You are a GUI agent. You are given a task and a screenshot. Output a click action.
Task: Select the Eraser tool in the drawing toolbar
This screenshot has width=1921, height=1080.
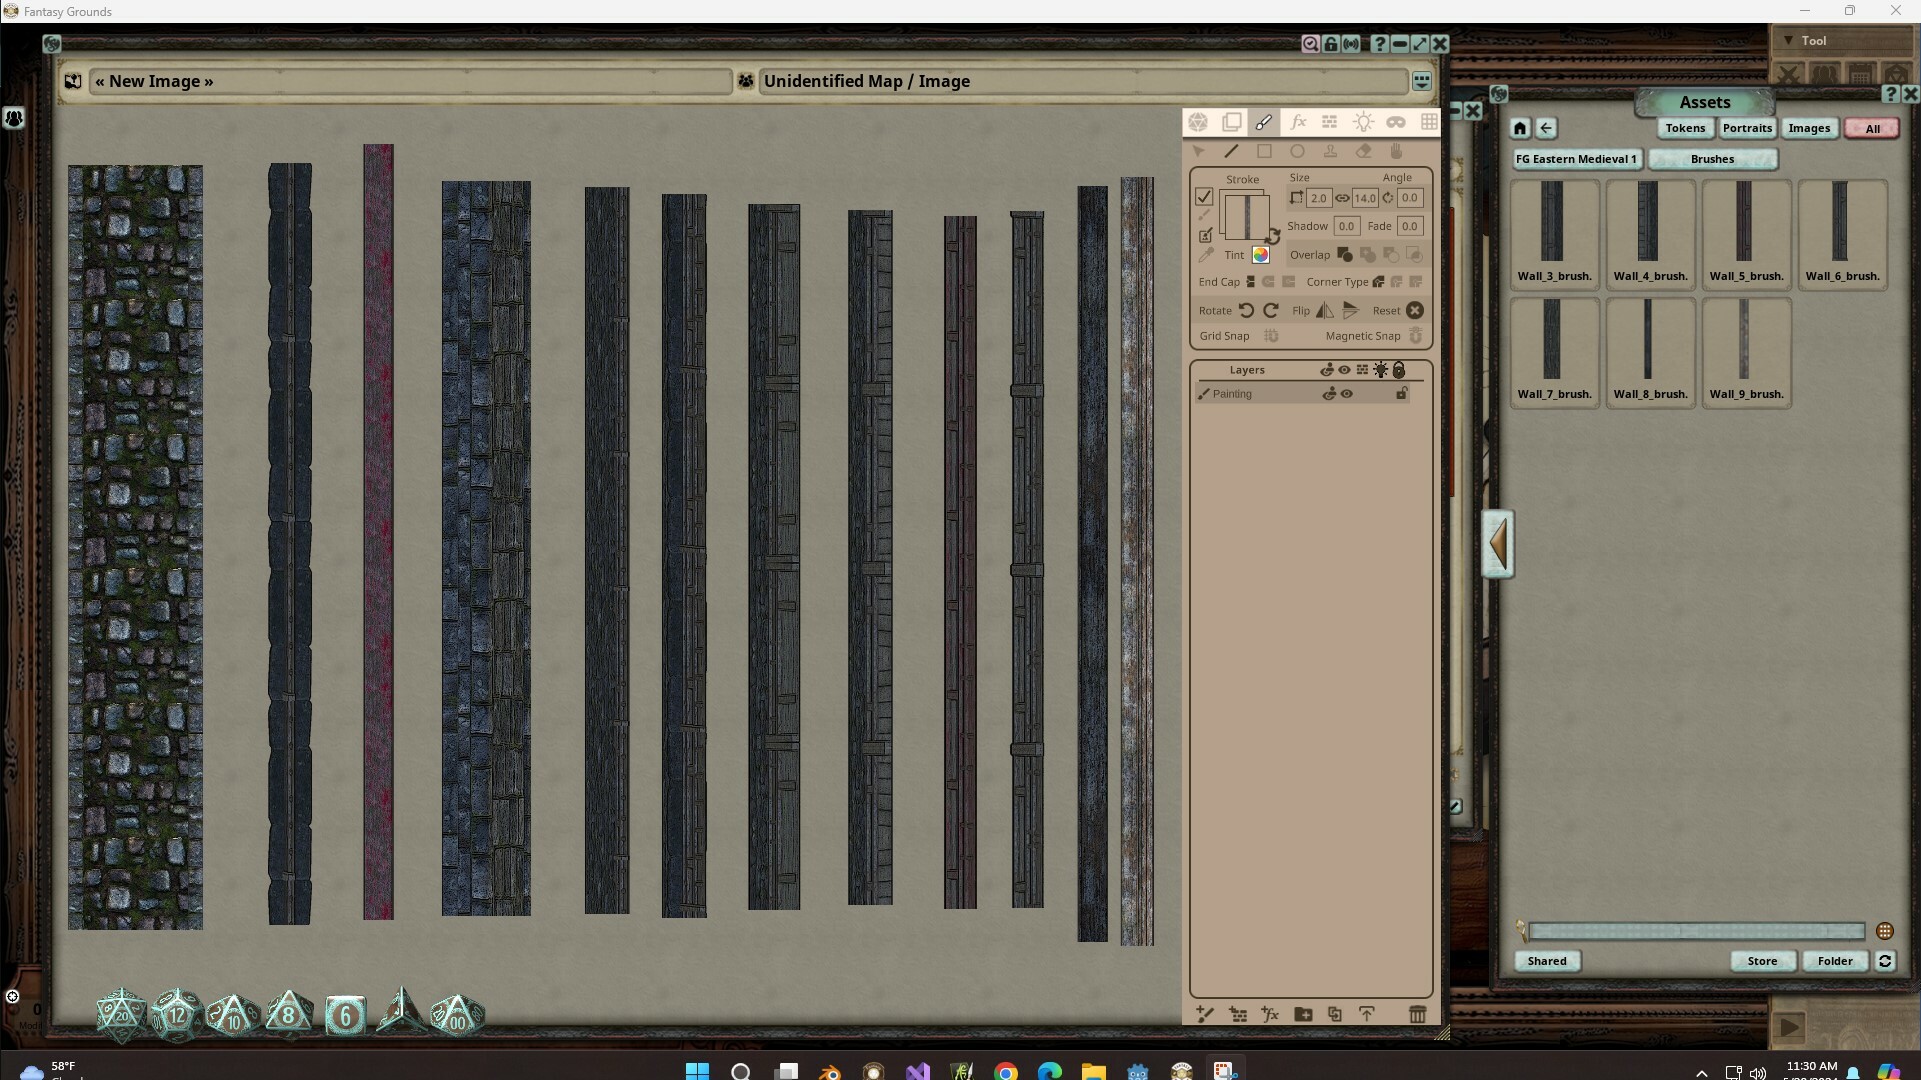(x=1364, y=151)
